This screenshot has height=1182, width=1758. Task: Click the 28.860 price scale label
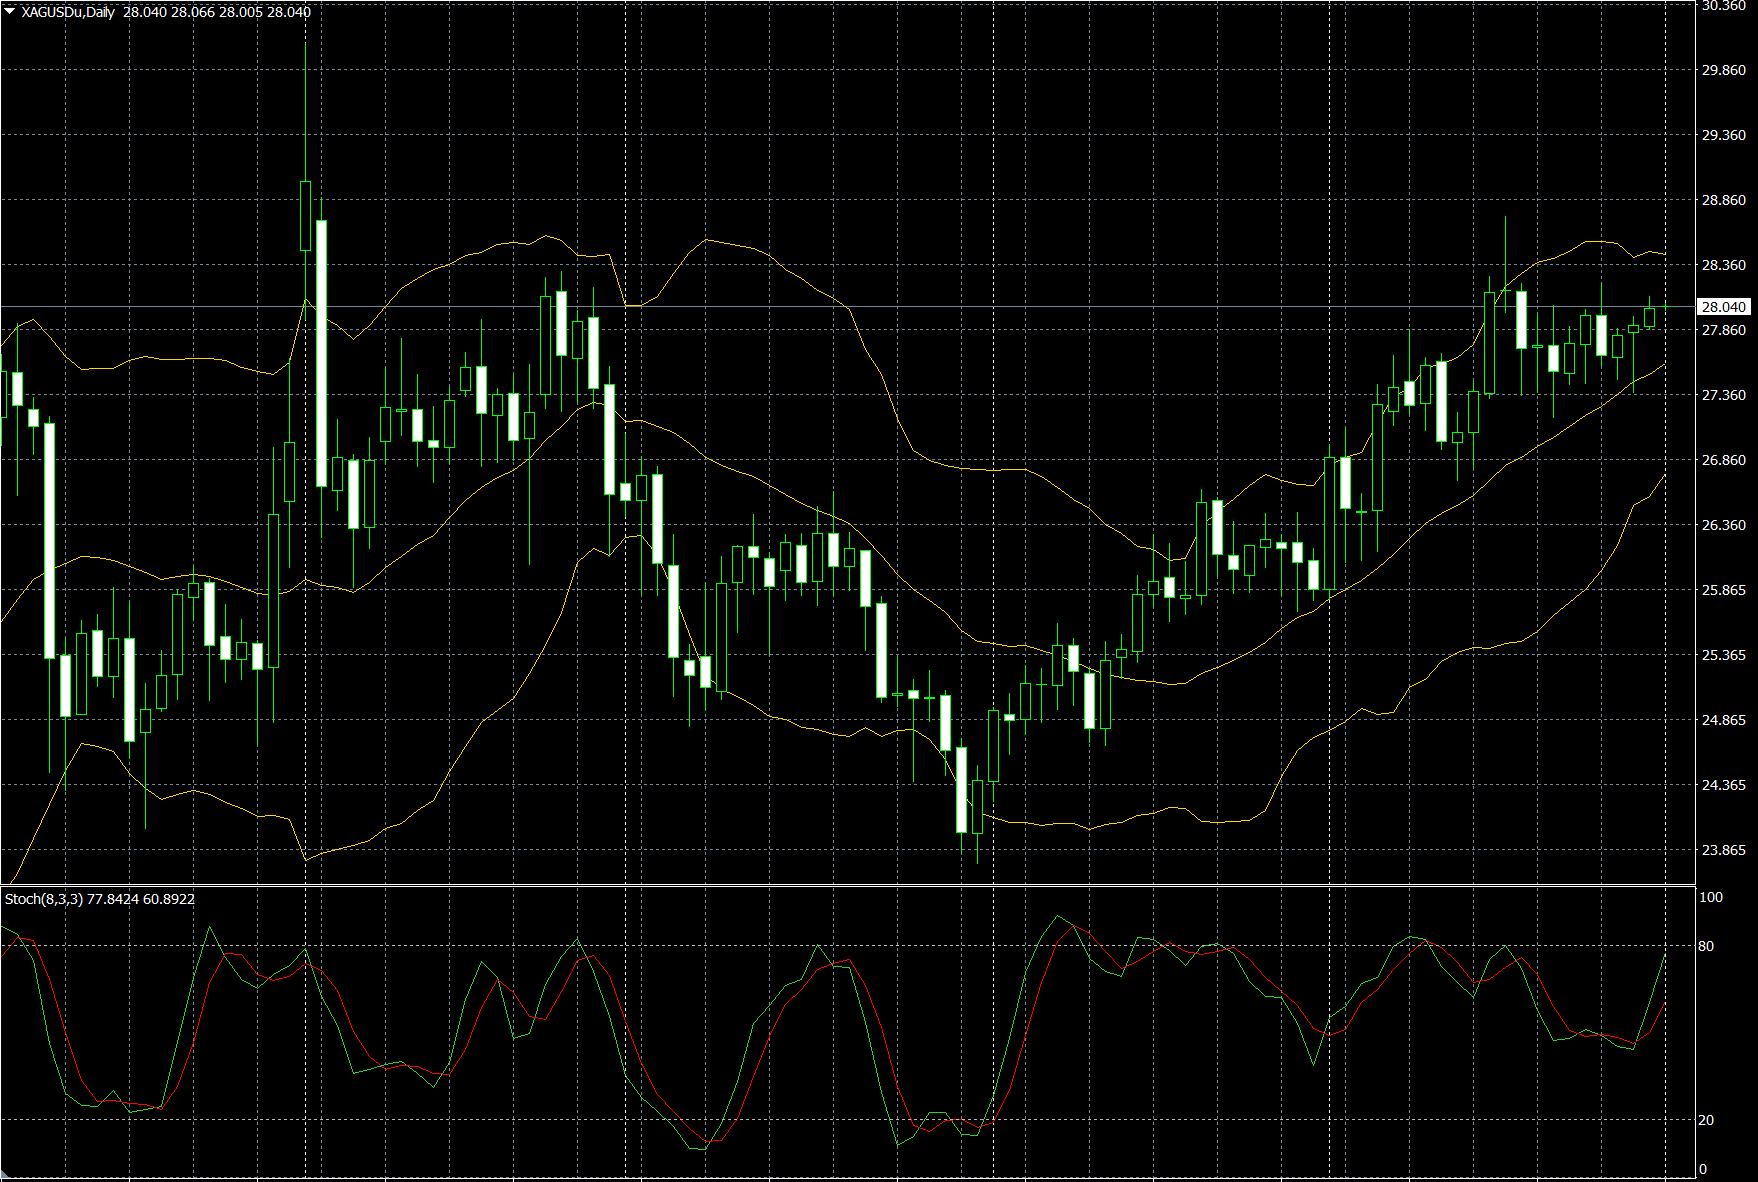coord(1724,200)
